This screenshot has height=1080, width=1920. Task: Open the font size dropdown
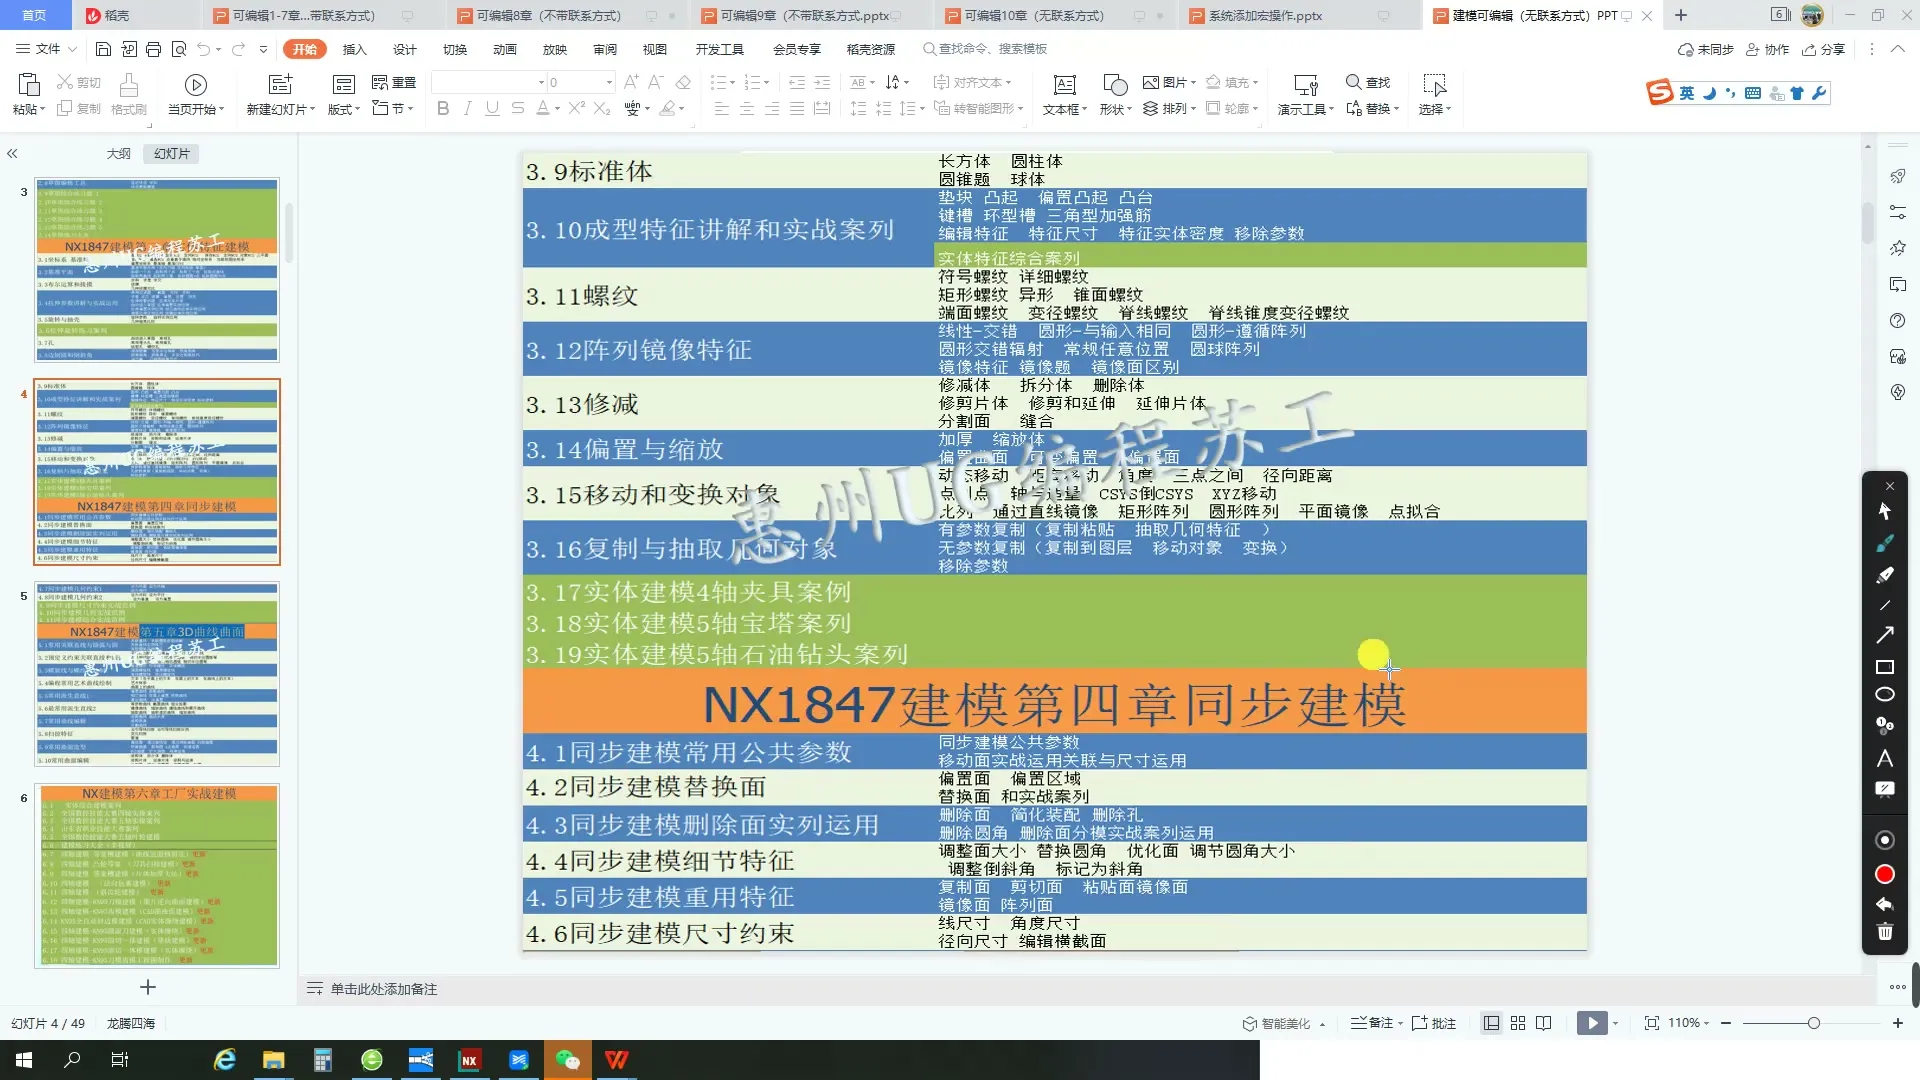pyautogui.click(x=609, y=82)
